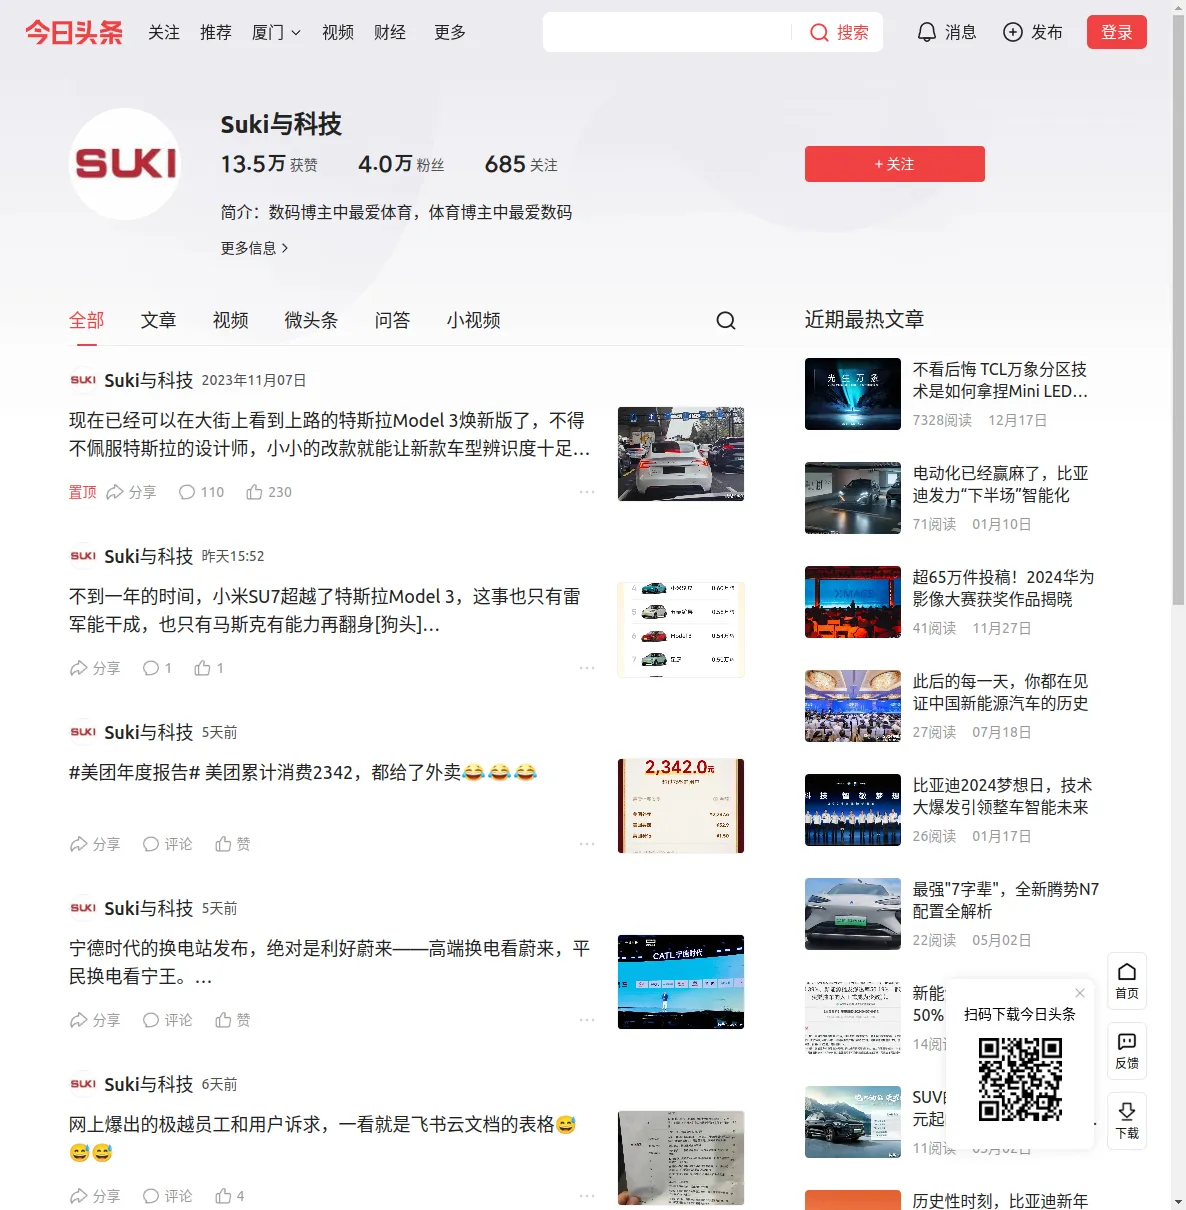Open 关注 in top navigation

pos(164,32)
